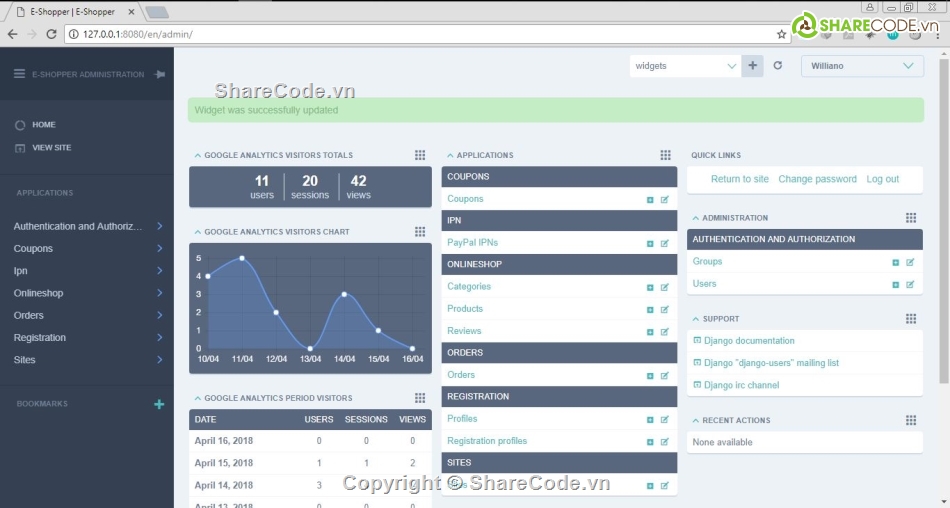Click the dashboard reset refresh icon
Screen dimensions: 950x508
click(x=778, y=65)
